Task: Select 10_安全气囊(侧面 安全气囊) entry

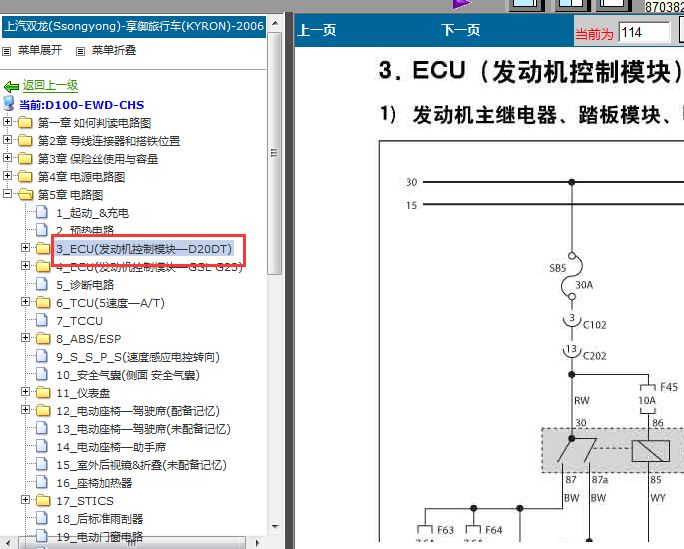Action: pos(128,375)
